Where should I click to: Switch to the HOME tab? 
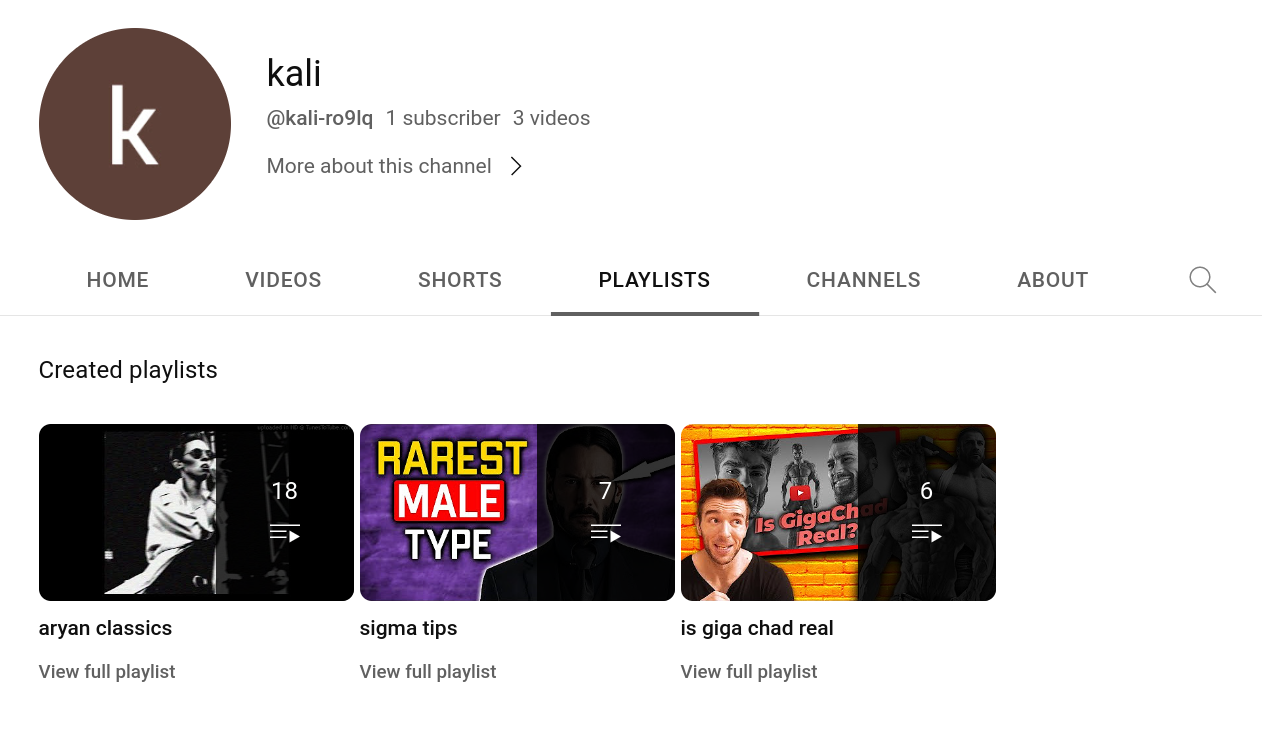click(x=118, y=280)
